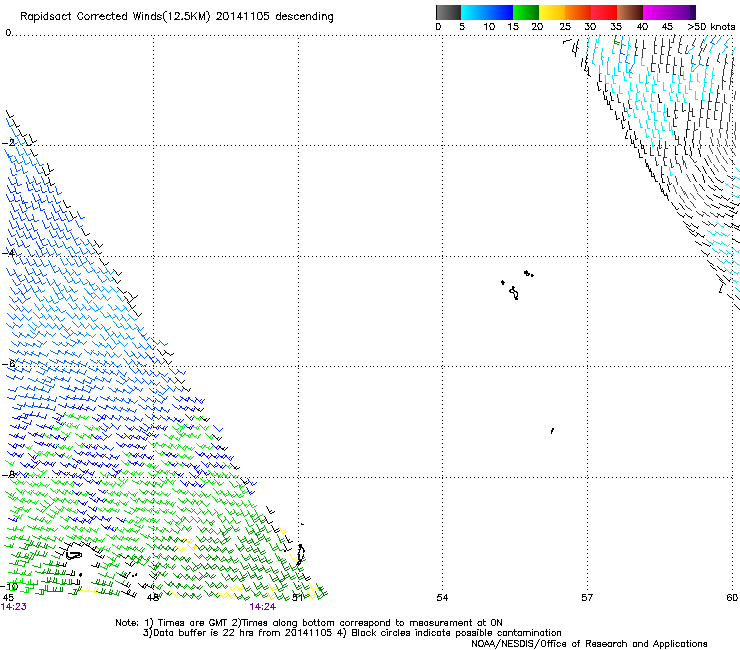The height and width of the screenshot is (650, 740).
Task: Select the orange 25-30 knots legend swatch
Action: tap(578, 12)
